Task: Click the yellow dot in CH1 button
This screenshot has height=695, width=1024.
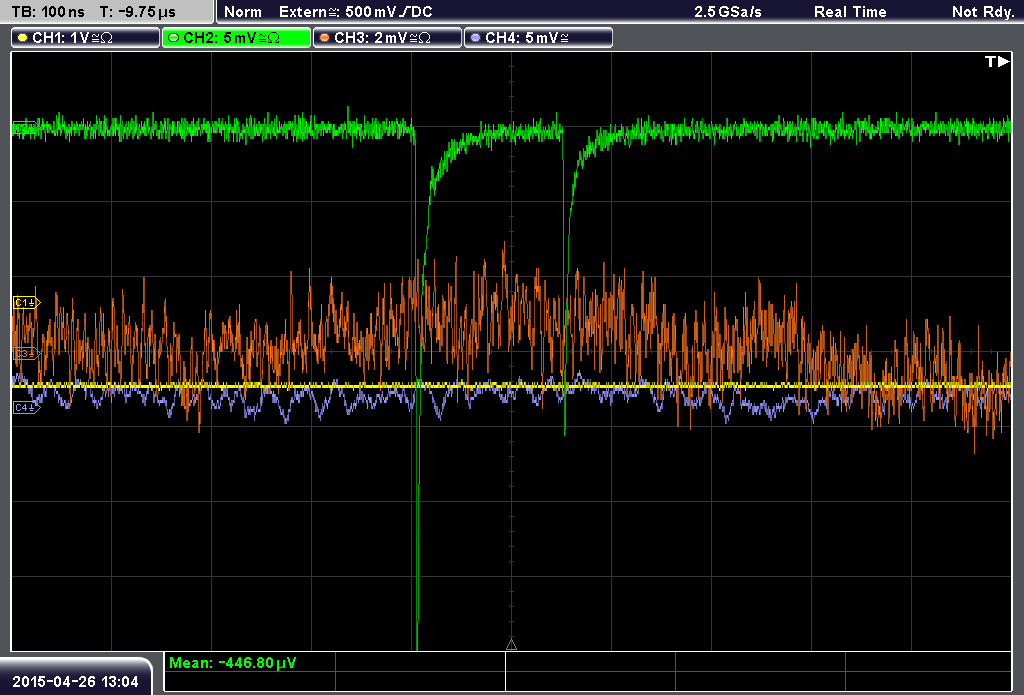Action: (x=22, y=38)
